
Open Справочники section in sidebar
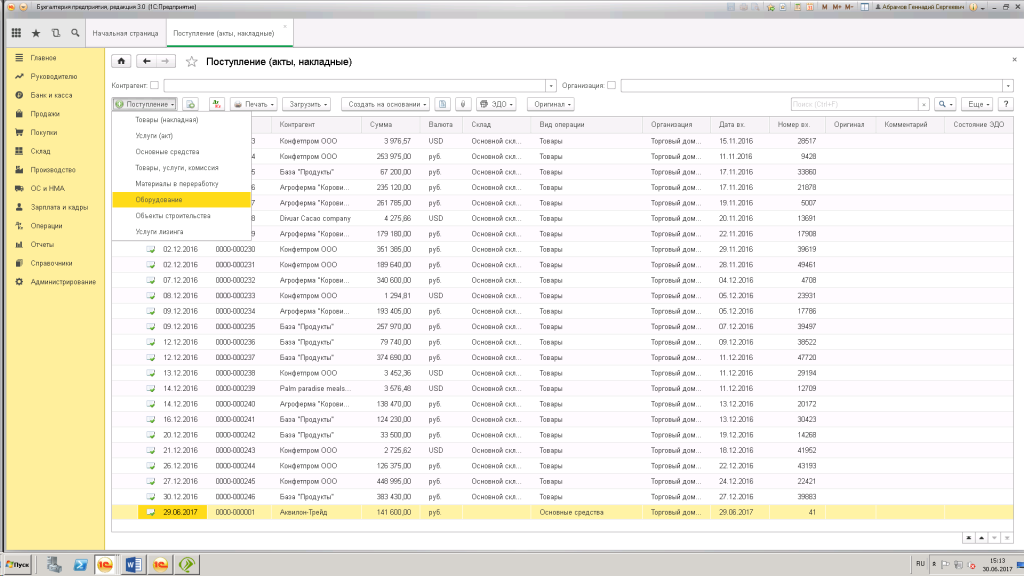point(51,263)
